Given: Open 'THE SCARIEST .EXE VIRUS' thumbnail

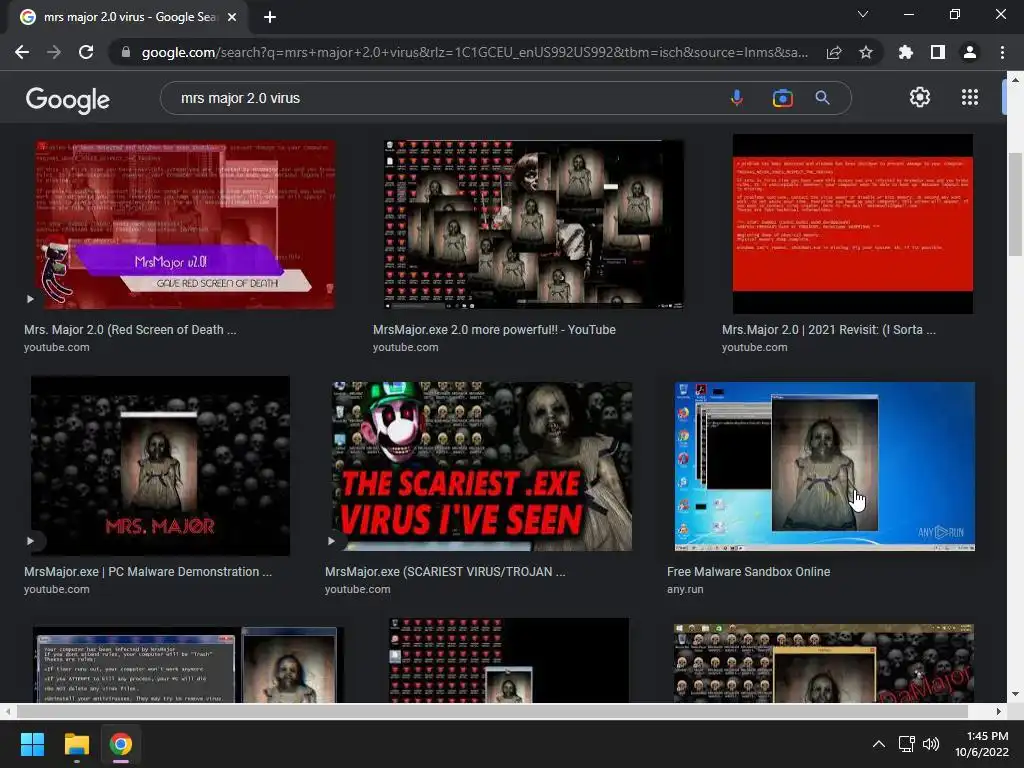Looking at the screenshot, I should coord(481,466).
